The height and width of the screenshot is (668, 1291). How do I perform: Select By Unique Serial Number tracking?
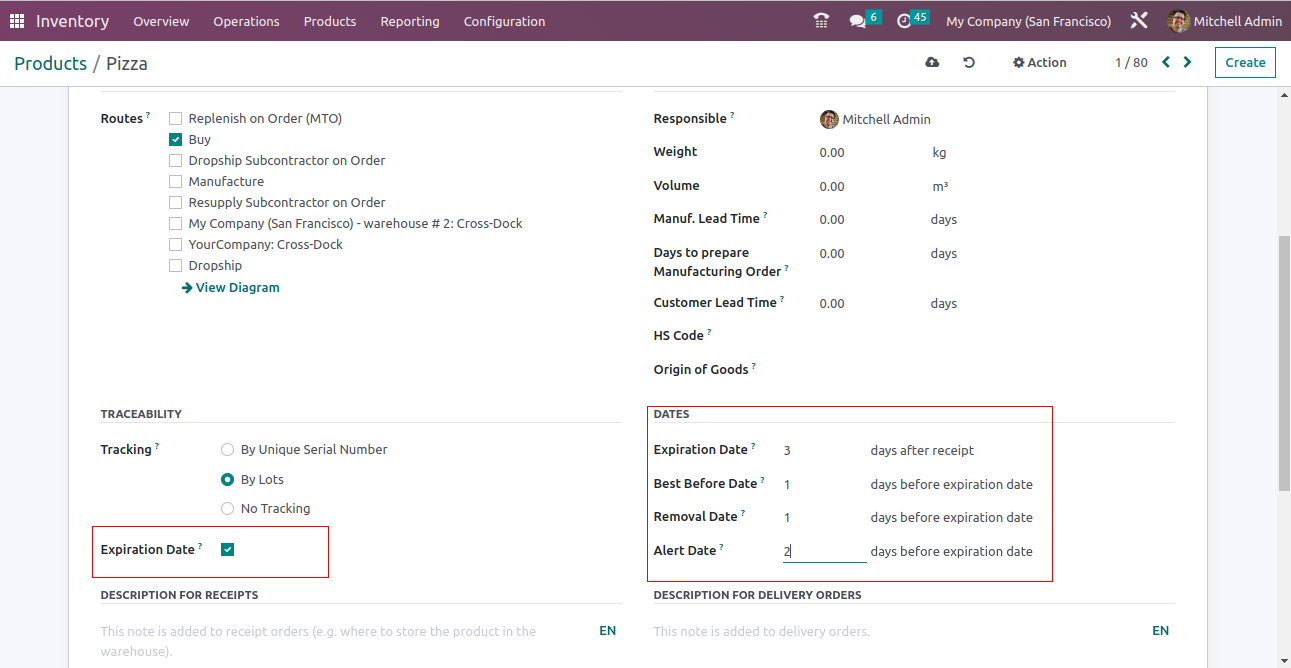click(x=228, y=450)
